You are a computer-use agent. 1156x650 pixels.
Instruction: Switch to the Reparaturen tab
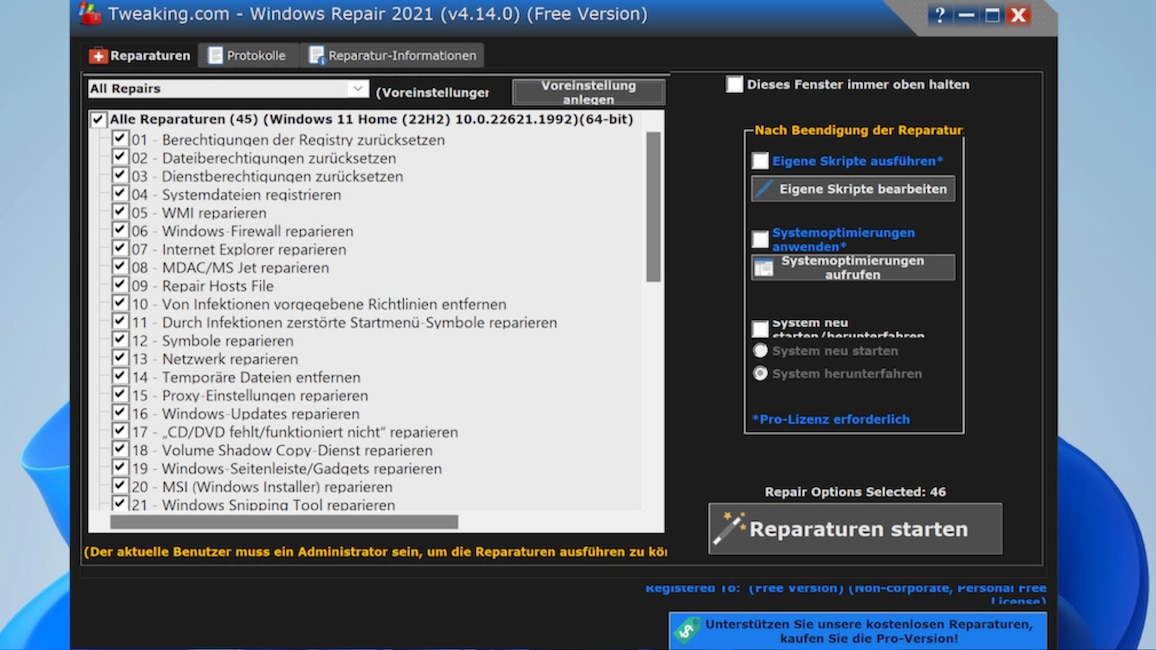[x=139, y=55]
